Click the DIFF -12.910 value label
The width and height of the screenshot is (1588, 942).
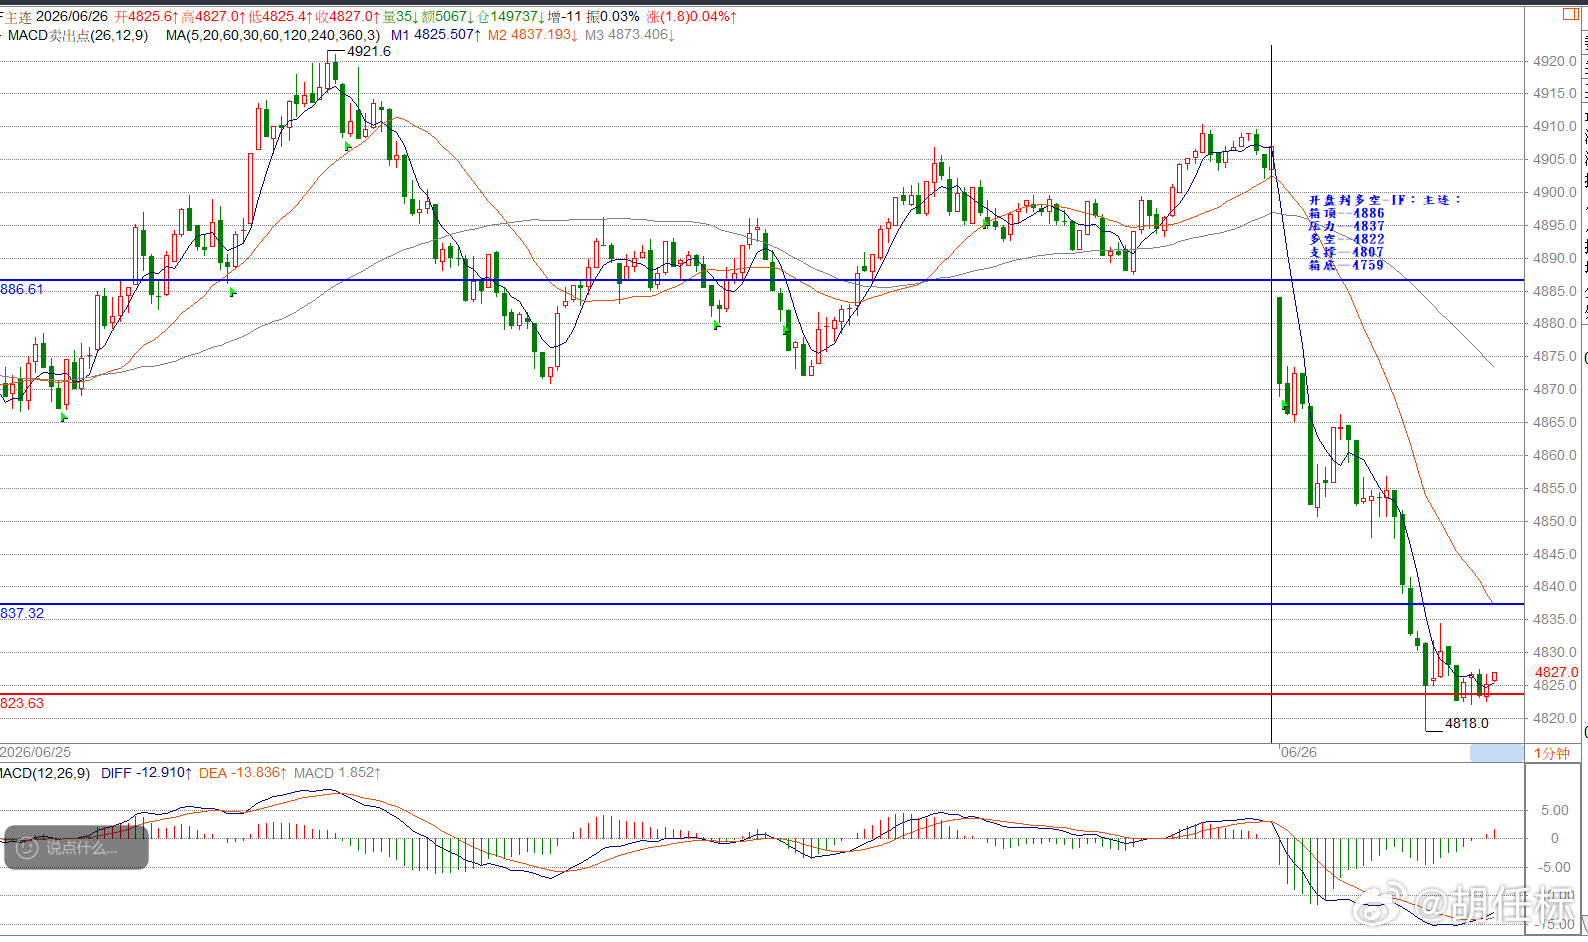[x=147, y=773]
